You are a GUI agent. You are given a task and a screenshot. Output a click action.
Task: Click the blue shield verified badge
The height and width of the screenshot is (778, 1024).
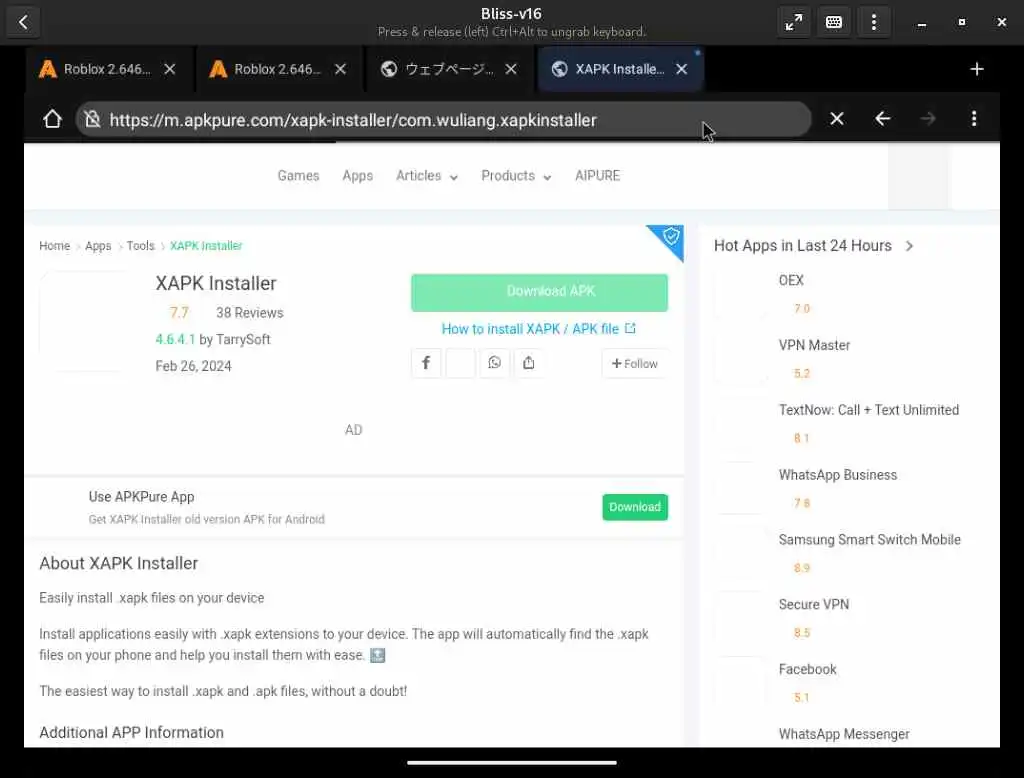click(669, 238)
